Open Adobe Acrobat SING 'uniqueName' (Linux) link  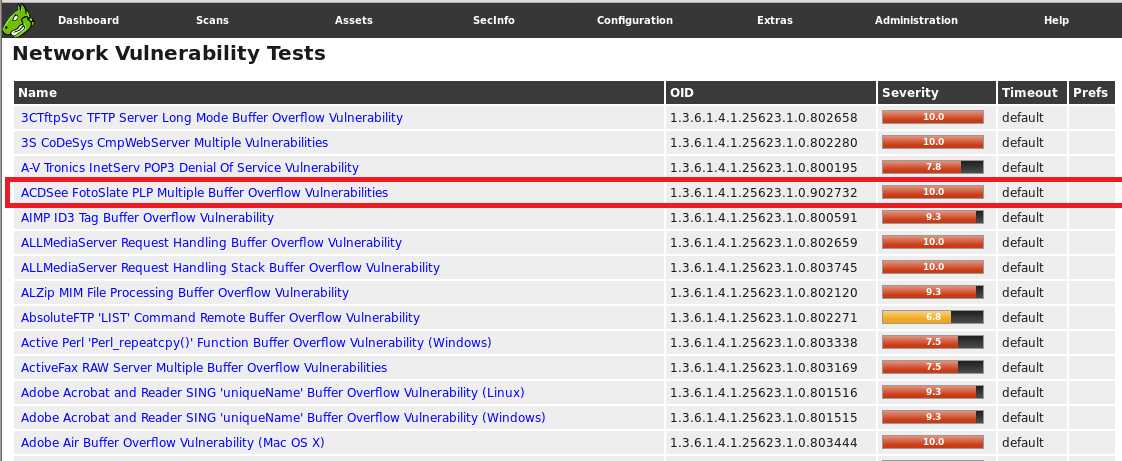pos(273,393)
